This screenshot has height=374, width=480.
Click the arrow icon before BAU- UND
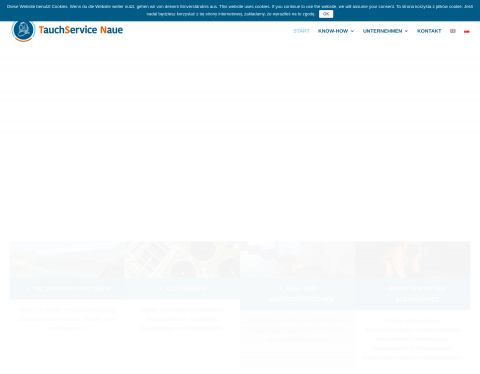[281, 288]
